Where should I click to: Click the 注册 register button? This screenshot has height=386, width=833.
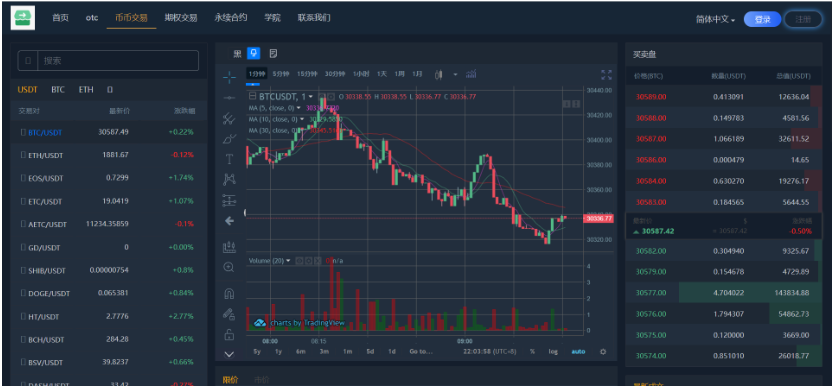[804, 19]
